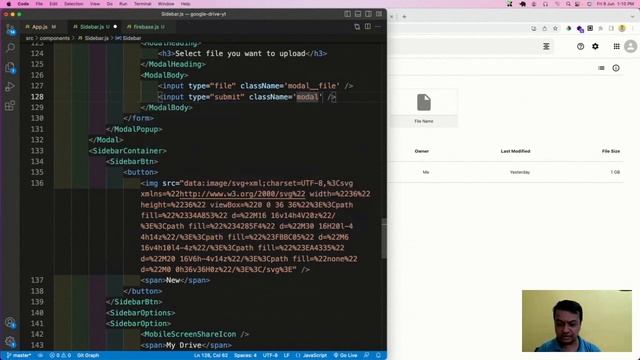This screenshot has width=640, height=360.
Task: Open the settings gear in Drive page
Action: (x=596, y=47)
